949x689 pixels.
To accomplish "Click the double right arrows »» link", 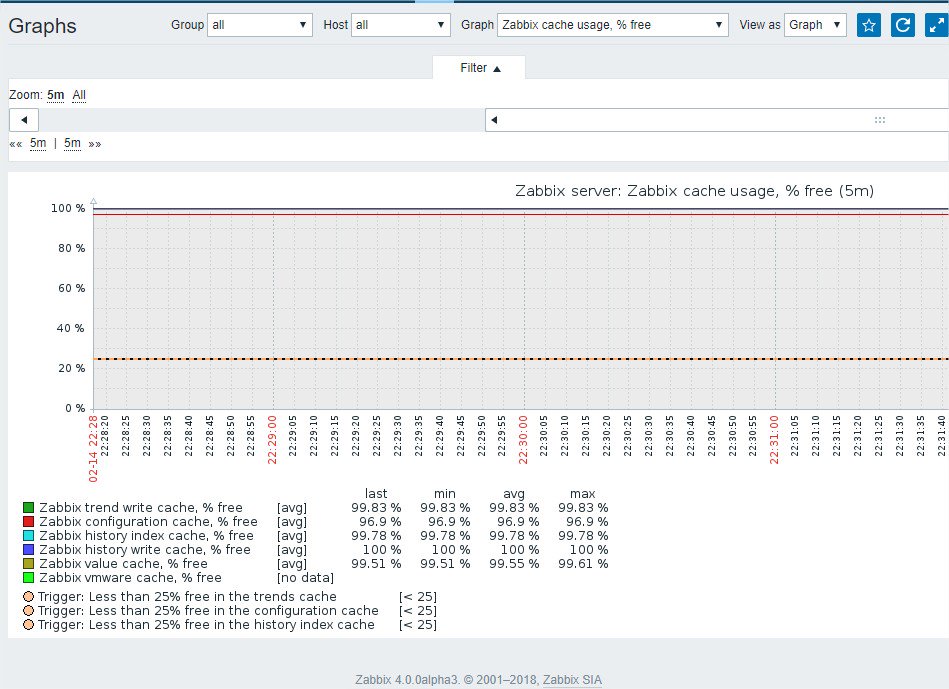I will (94, 144).
